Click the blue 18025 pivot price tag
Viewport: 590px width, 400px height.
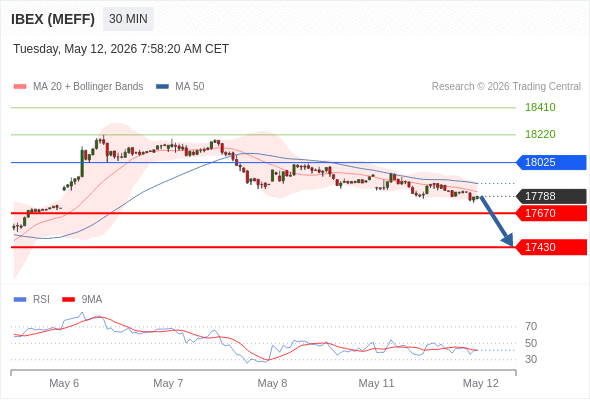coord(551,163)
